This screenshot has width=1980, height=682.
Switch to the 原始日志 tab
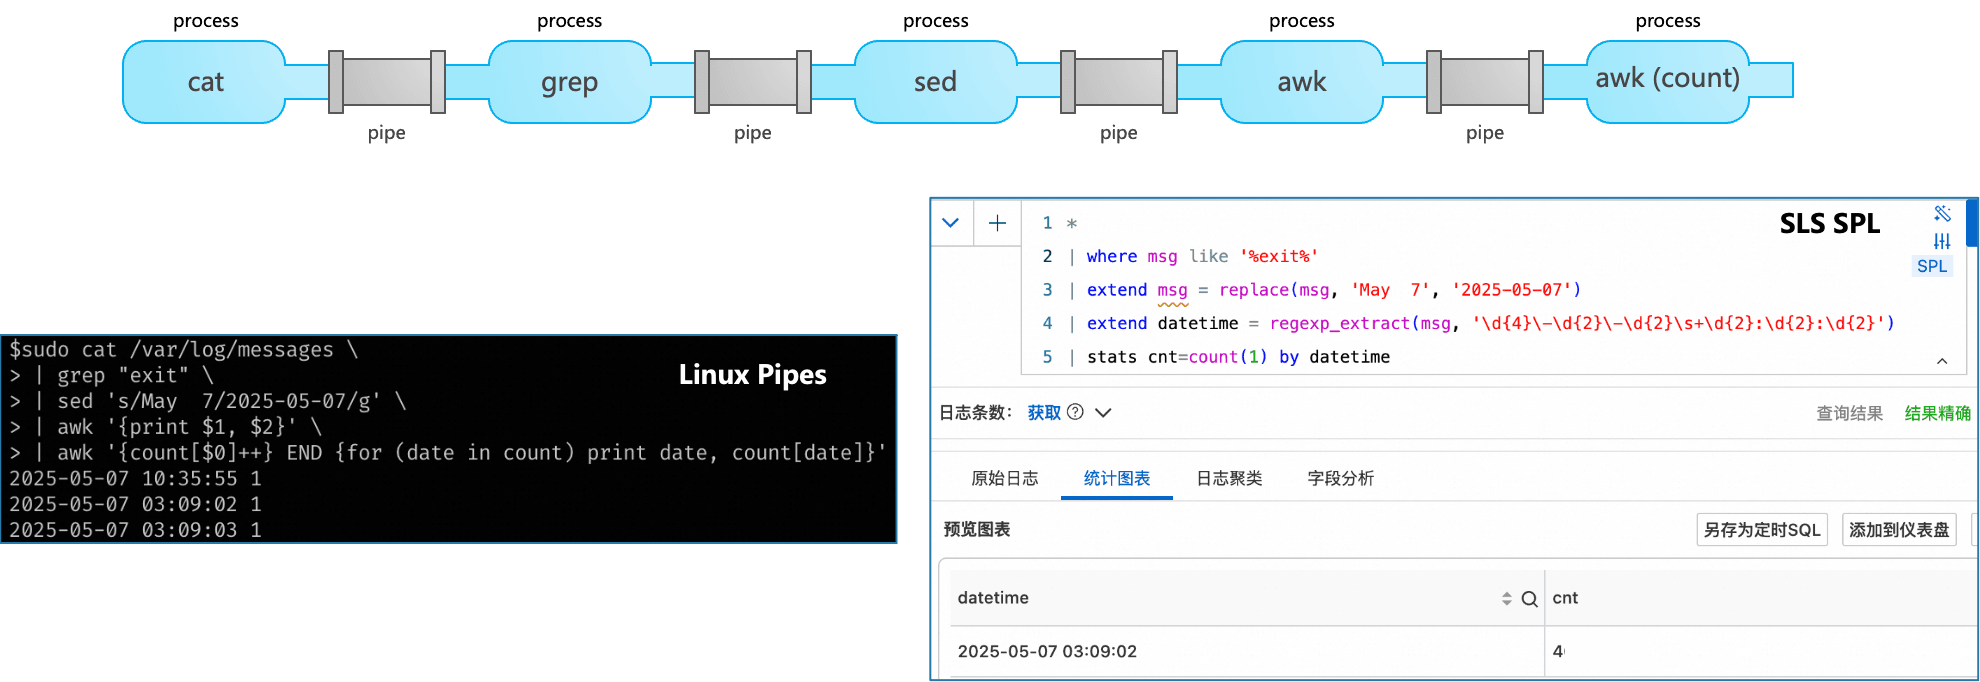click(x=1004, y=478)
